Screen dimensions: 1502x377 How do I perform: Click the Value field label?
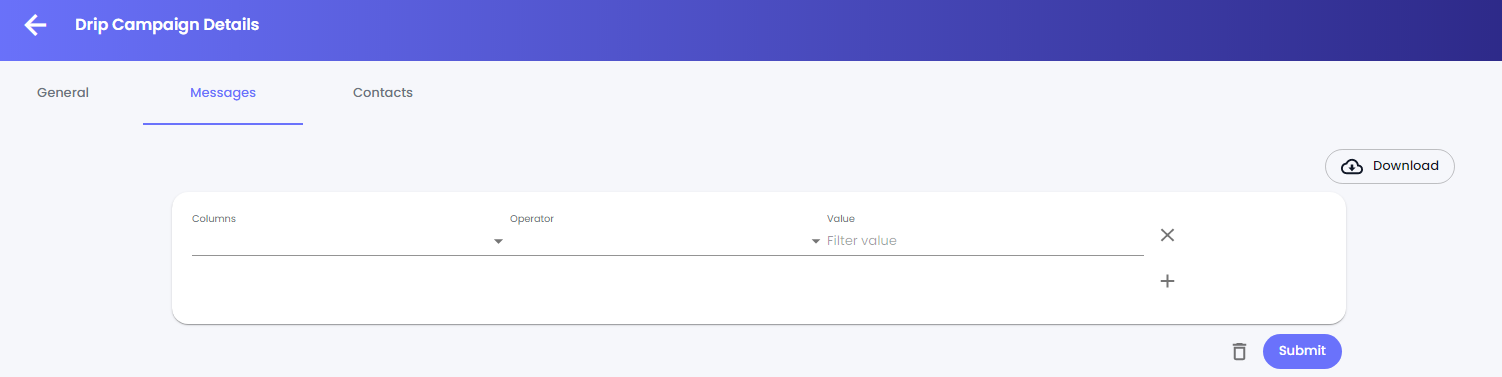coord(841,218)
